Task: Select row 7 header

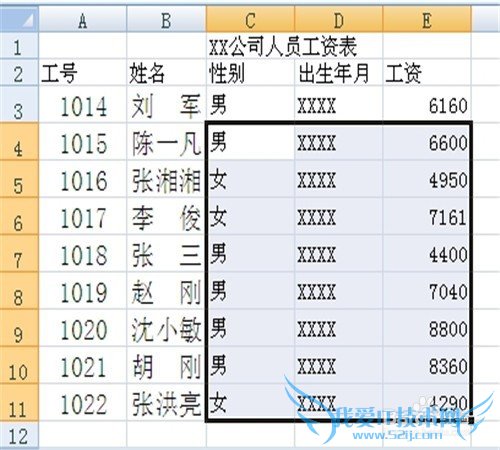Action: point(19,253)
